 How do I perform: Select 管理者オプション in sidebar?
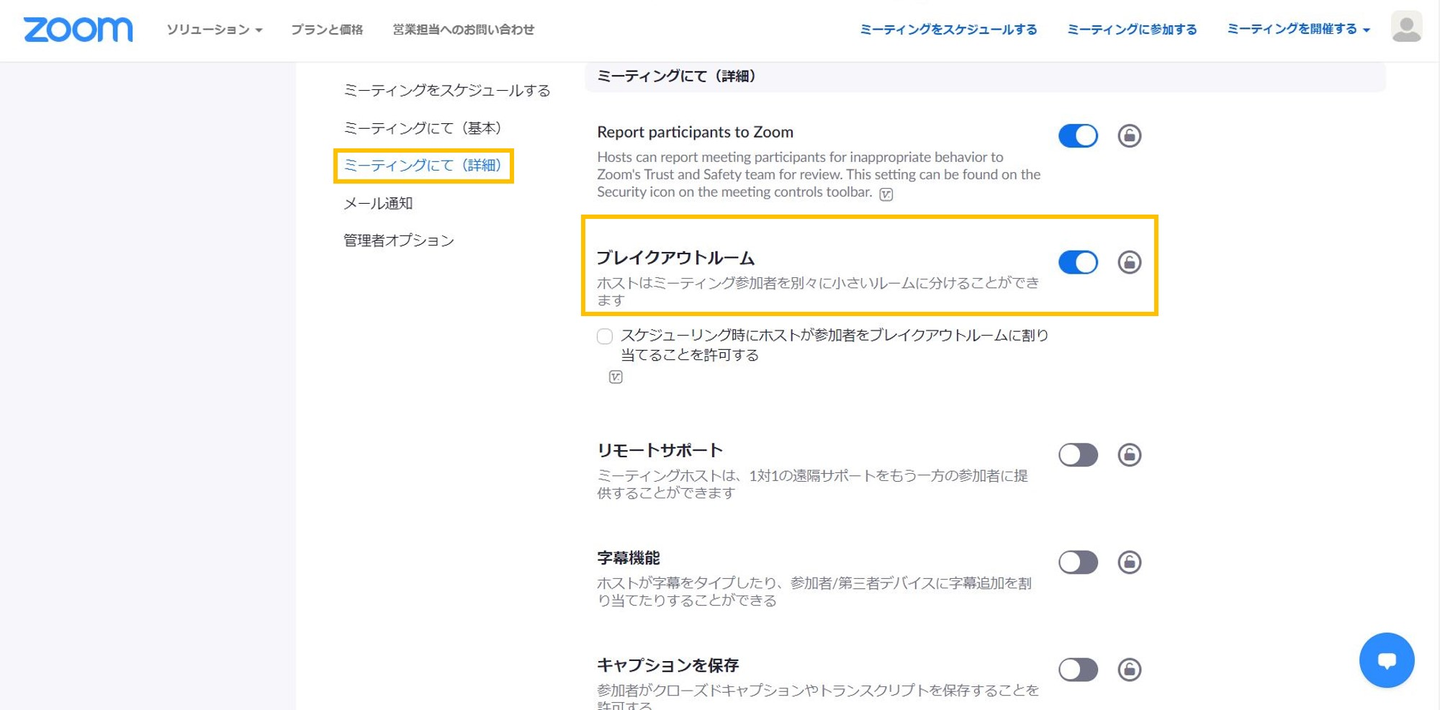399,240
